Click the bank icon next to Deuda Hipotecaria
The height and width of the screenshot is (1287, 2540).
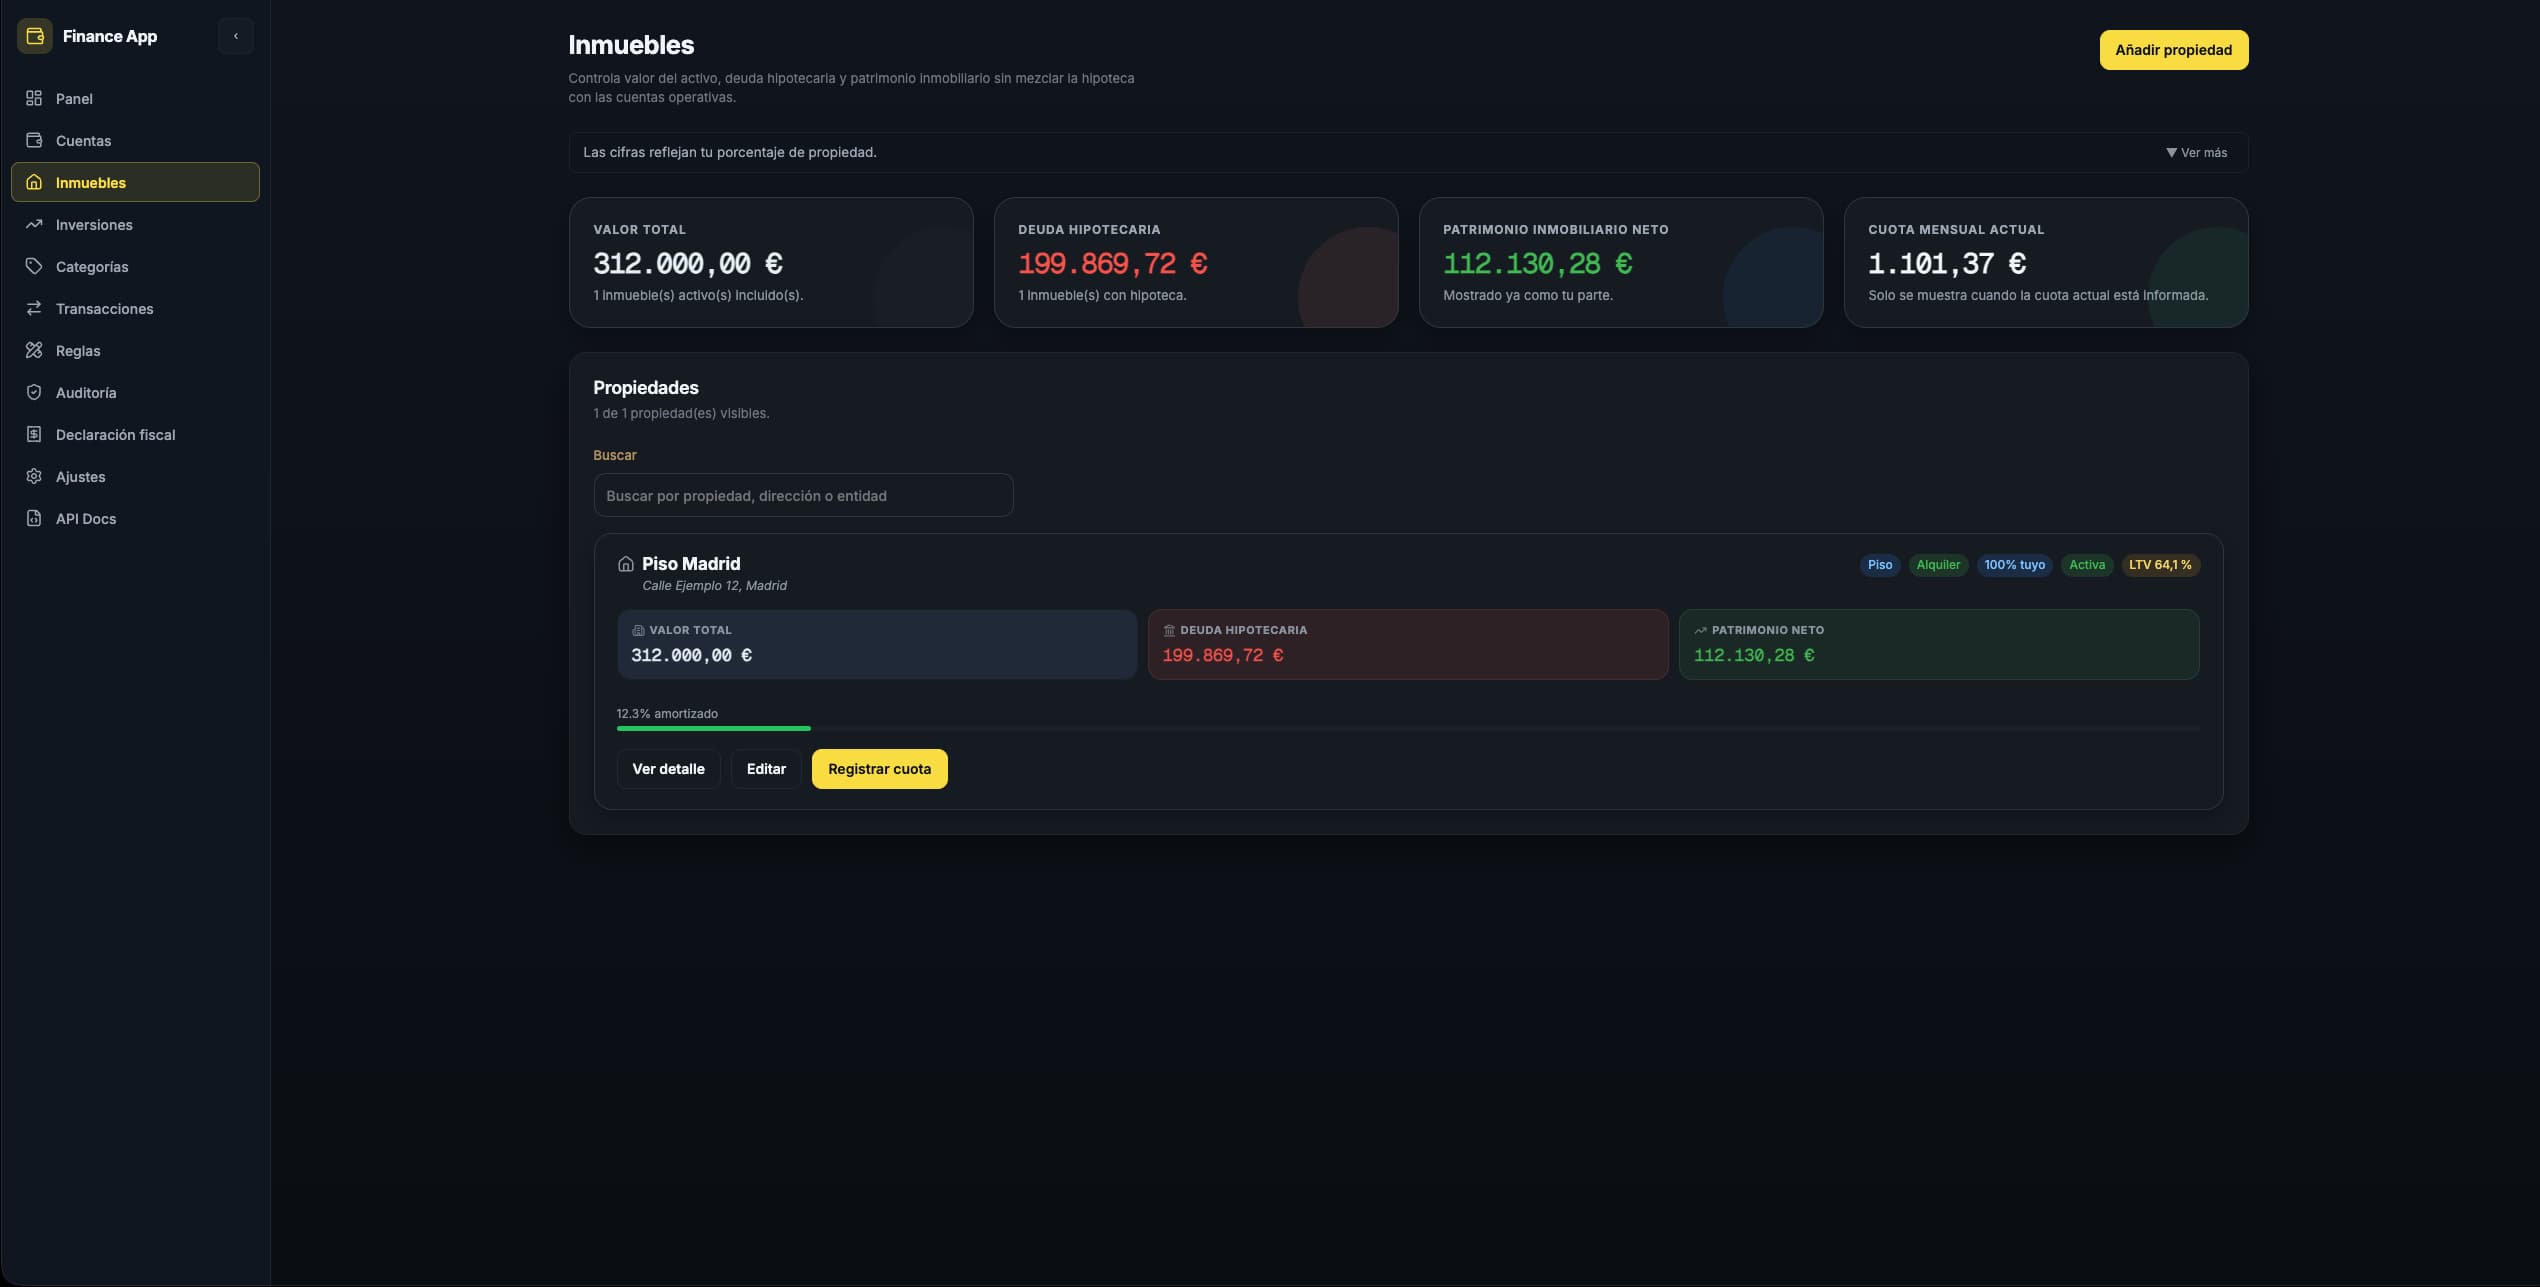(x=1169, y=630)
